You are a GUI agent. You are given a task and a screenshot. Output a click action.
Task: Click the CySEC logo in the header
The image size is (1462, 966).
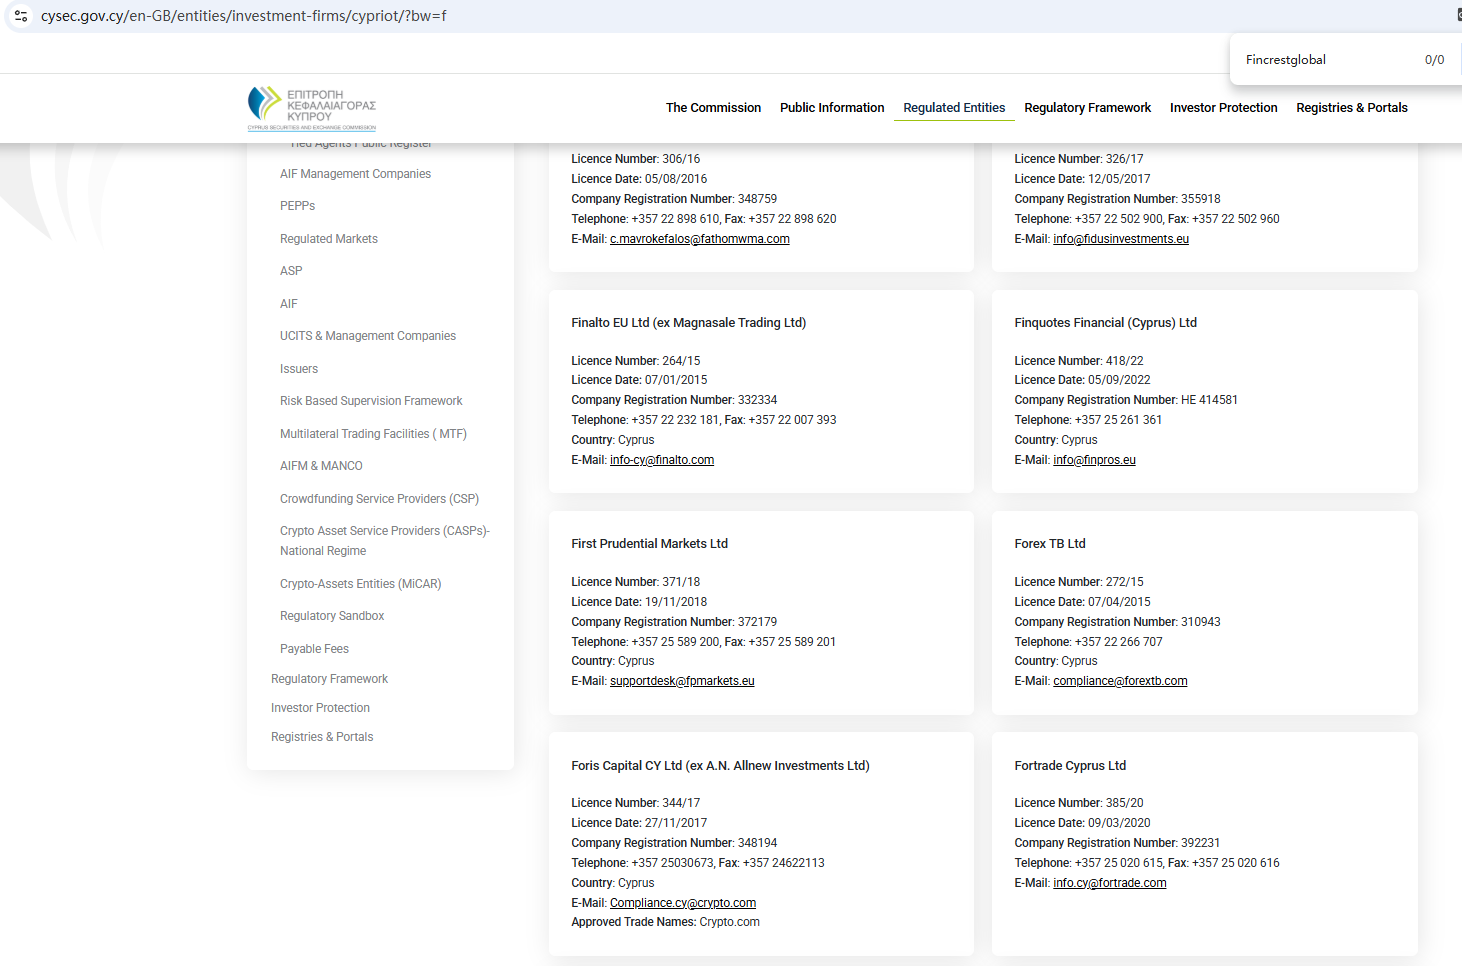pyautogui.click(x=311, y=107)
